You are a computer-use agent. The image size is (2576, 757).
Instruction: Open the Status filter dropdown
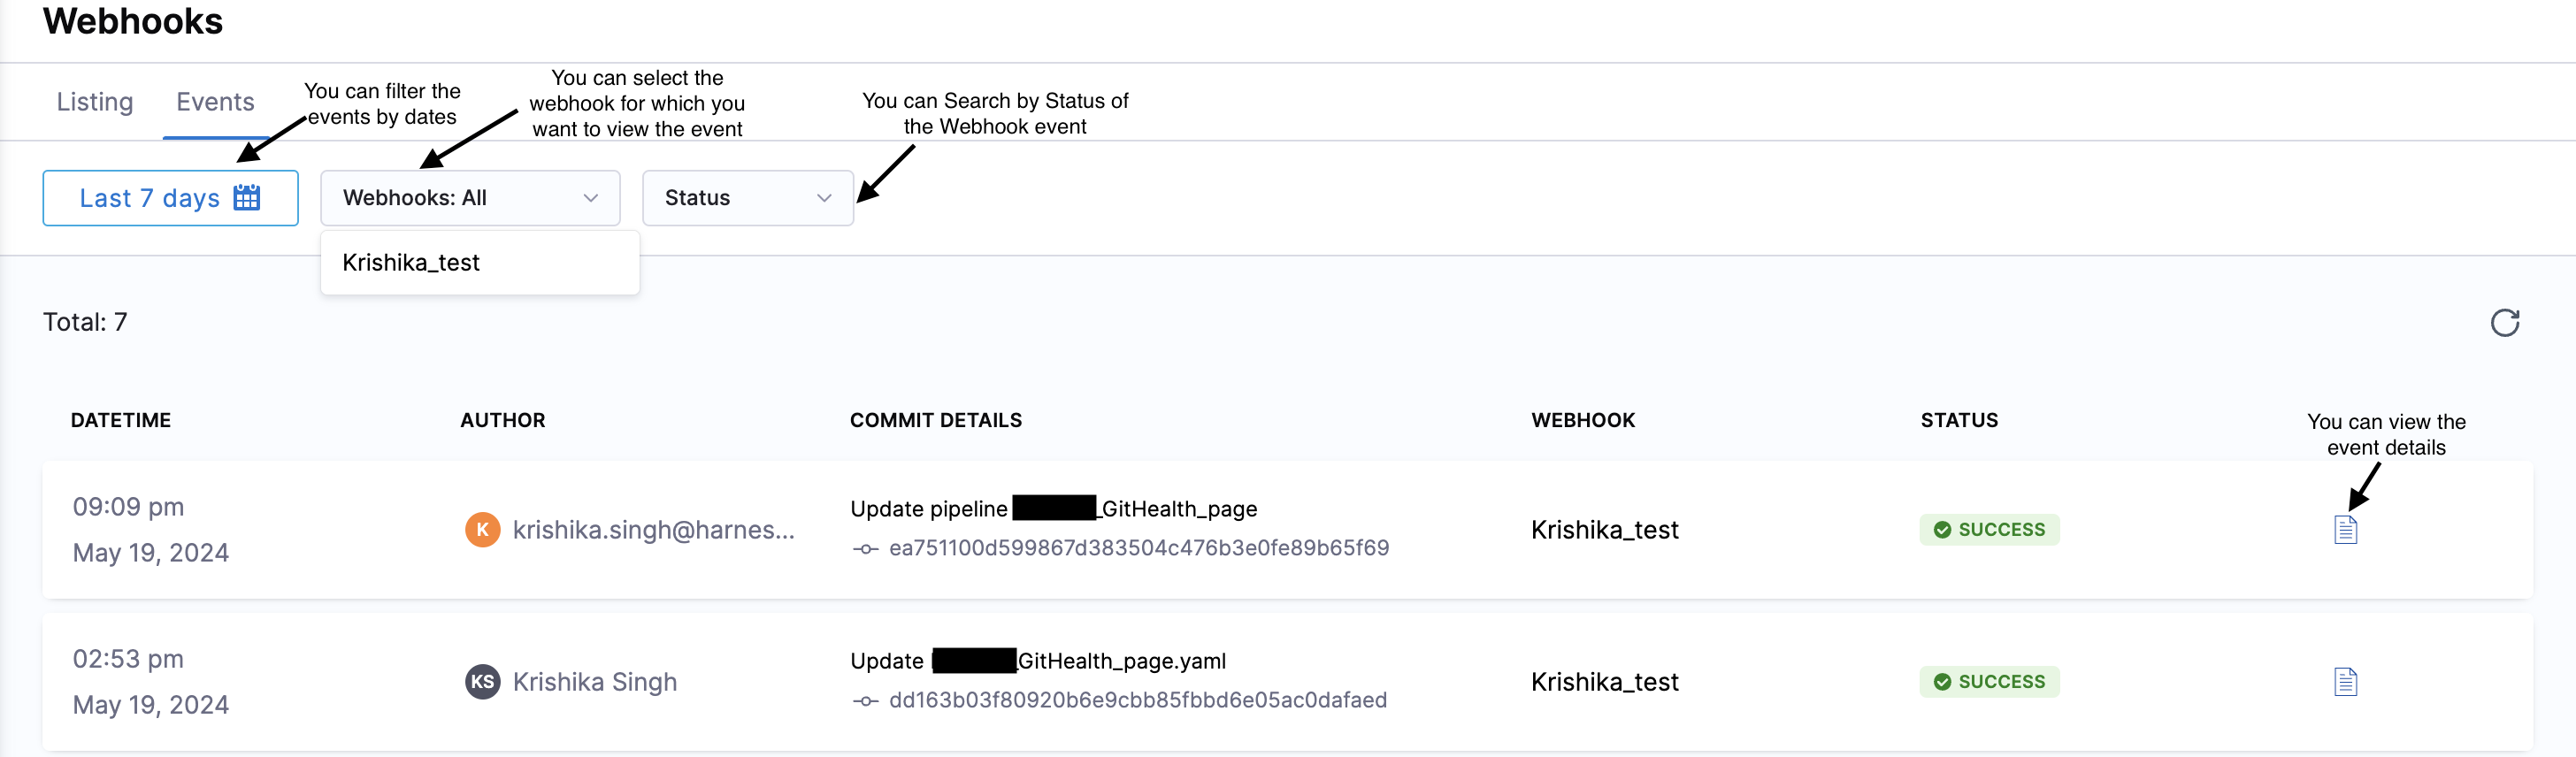747,198
